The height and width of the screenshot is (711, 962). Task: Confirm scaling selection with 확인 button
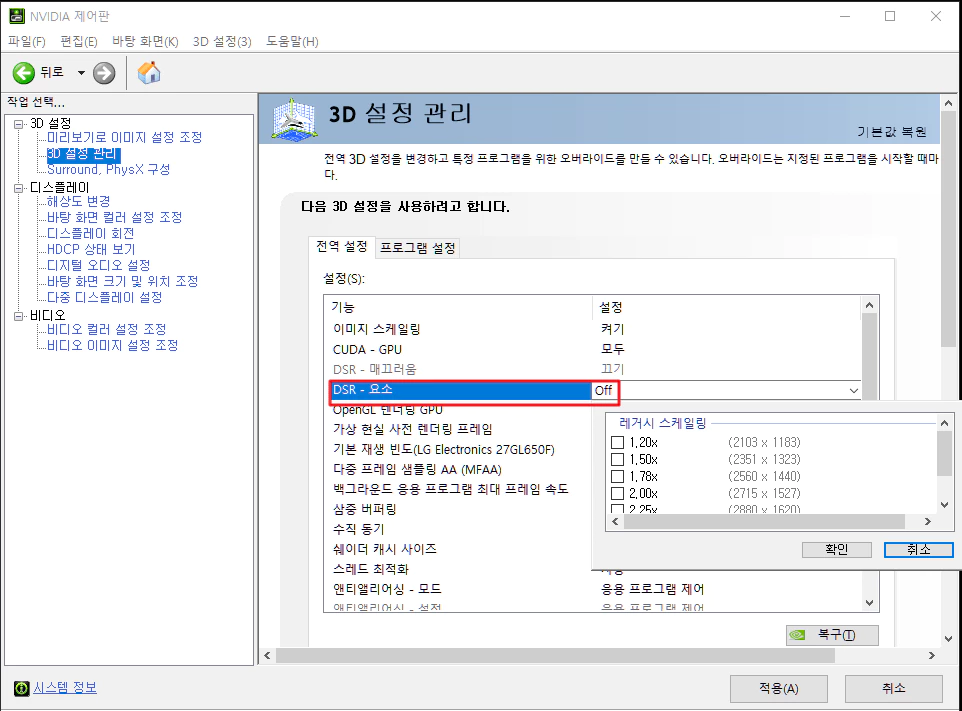point(836,549)
